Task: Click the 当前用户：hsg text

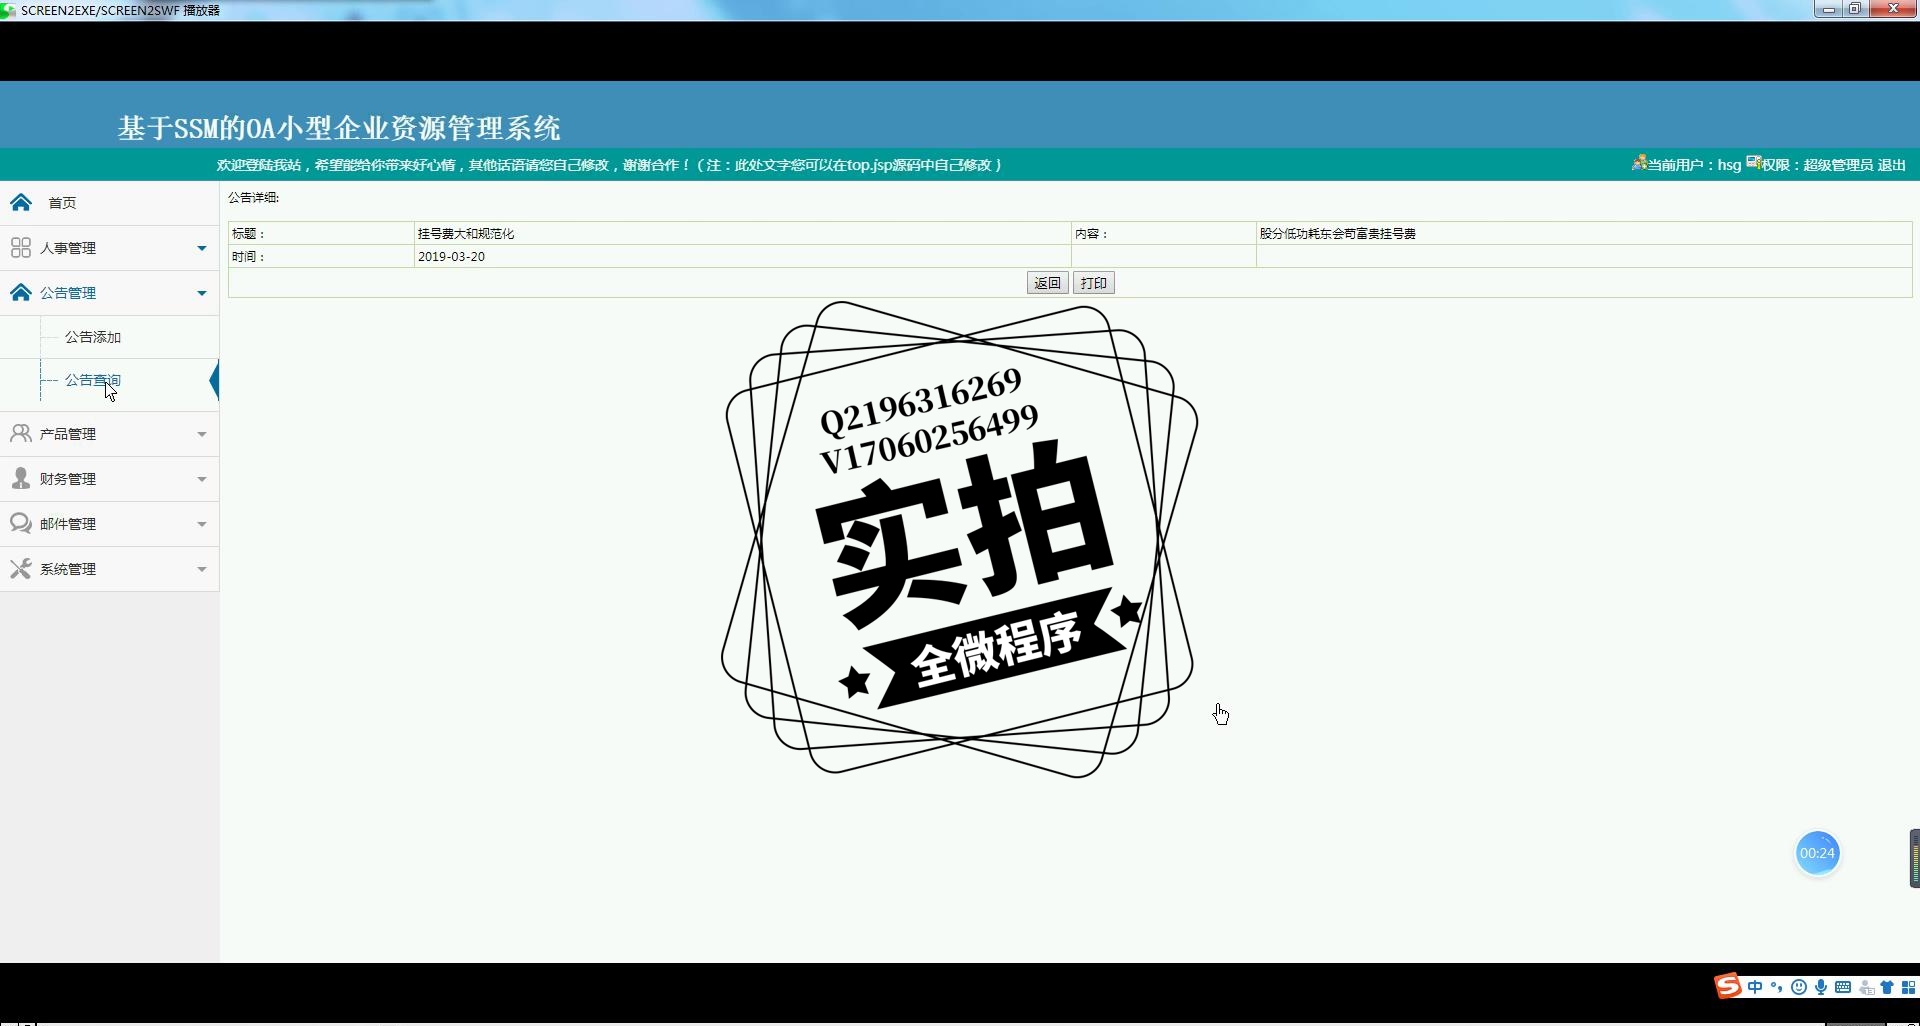Action: pyautogui.click(x=1694, y=165)
